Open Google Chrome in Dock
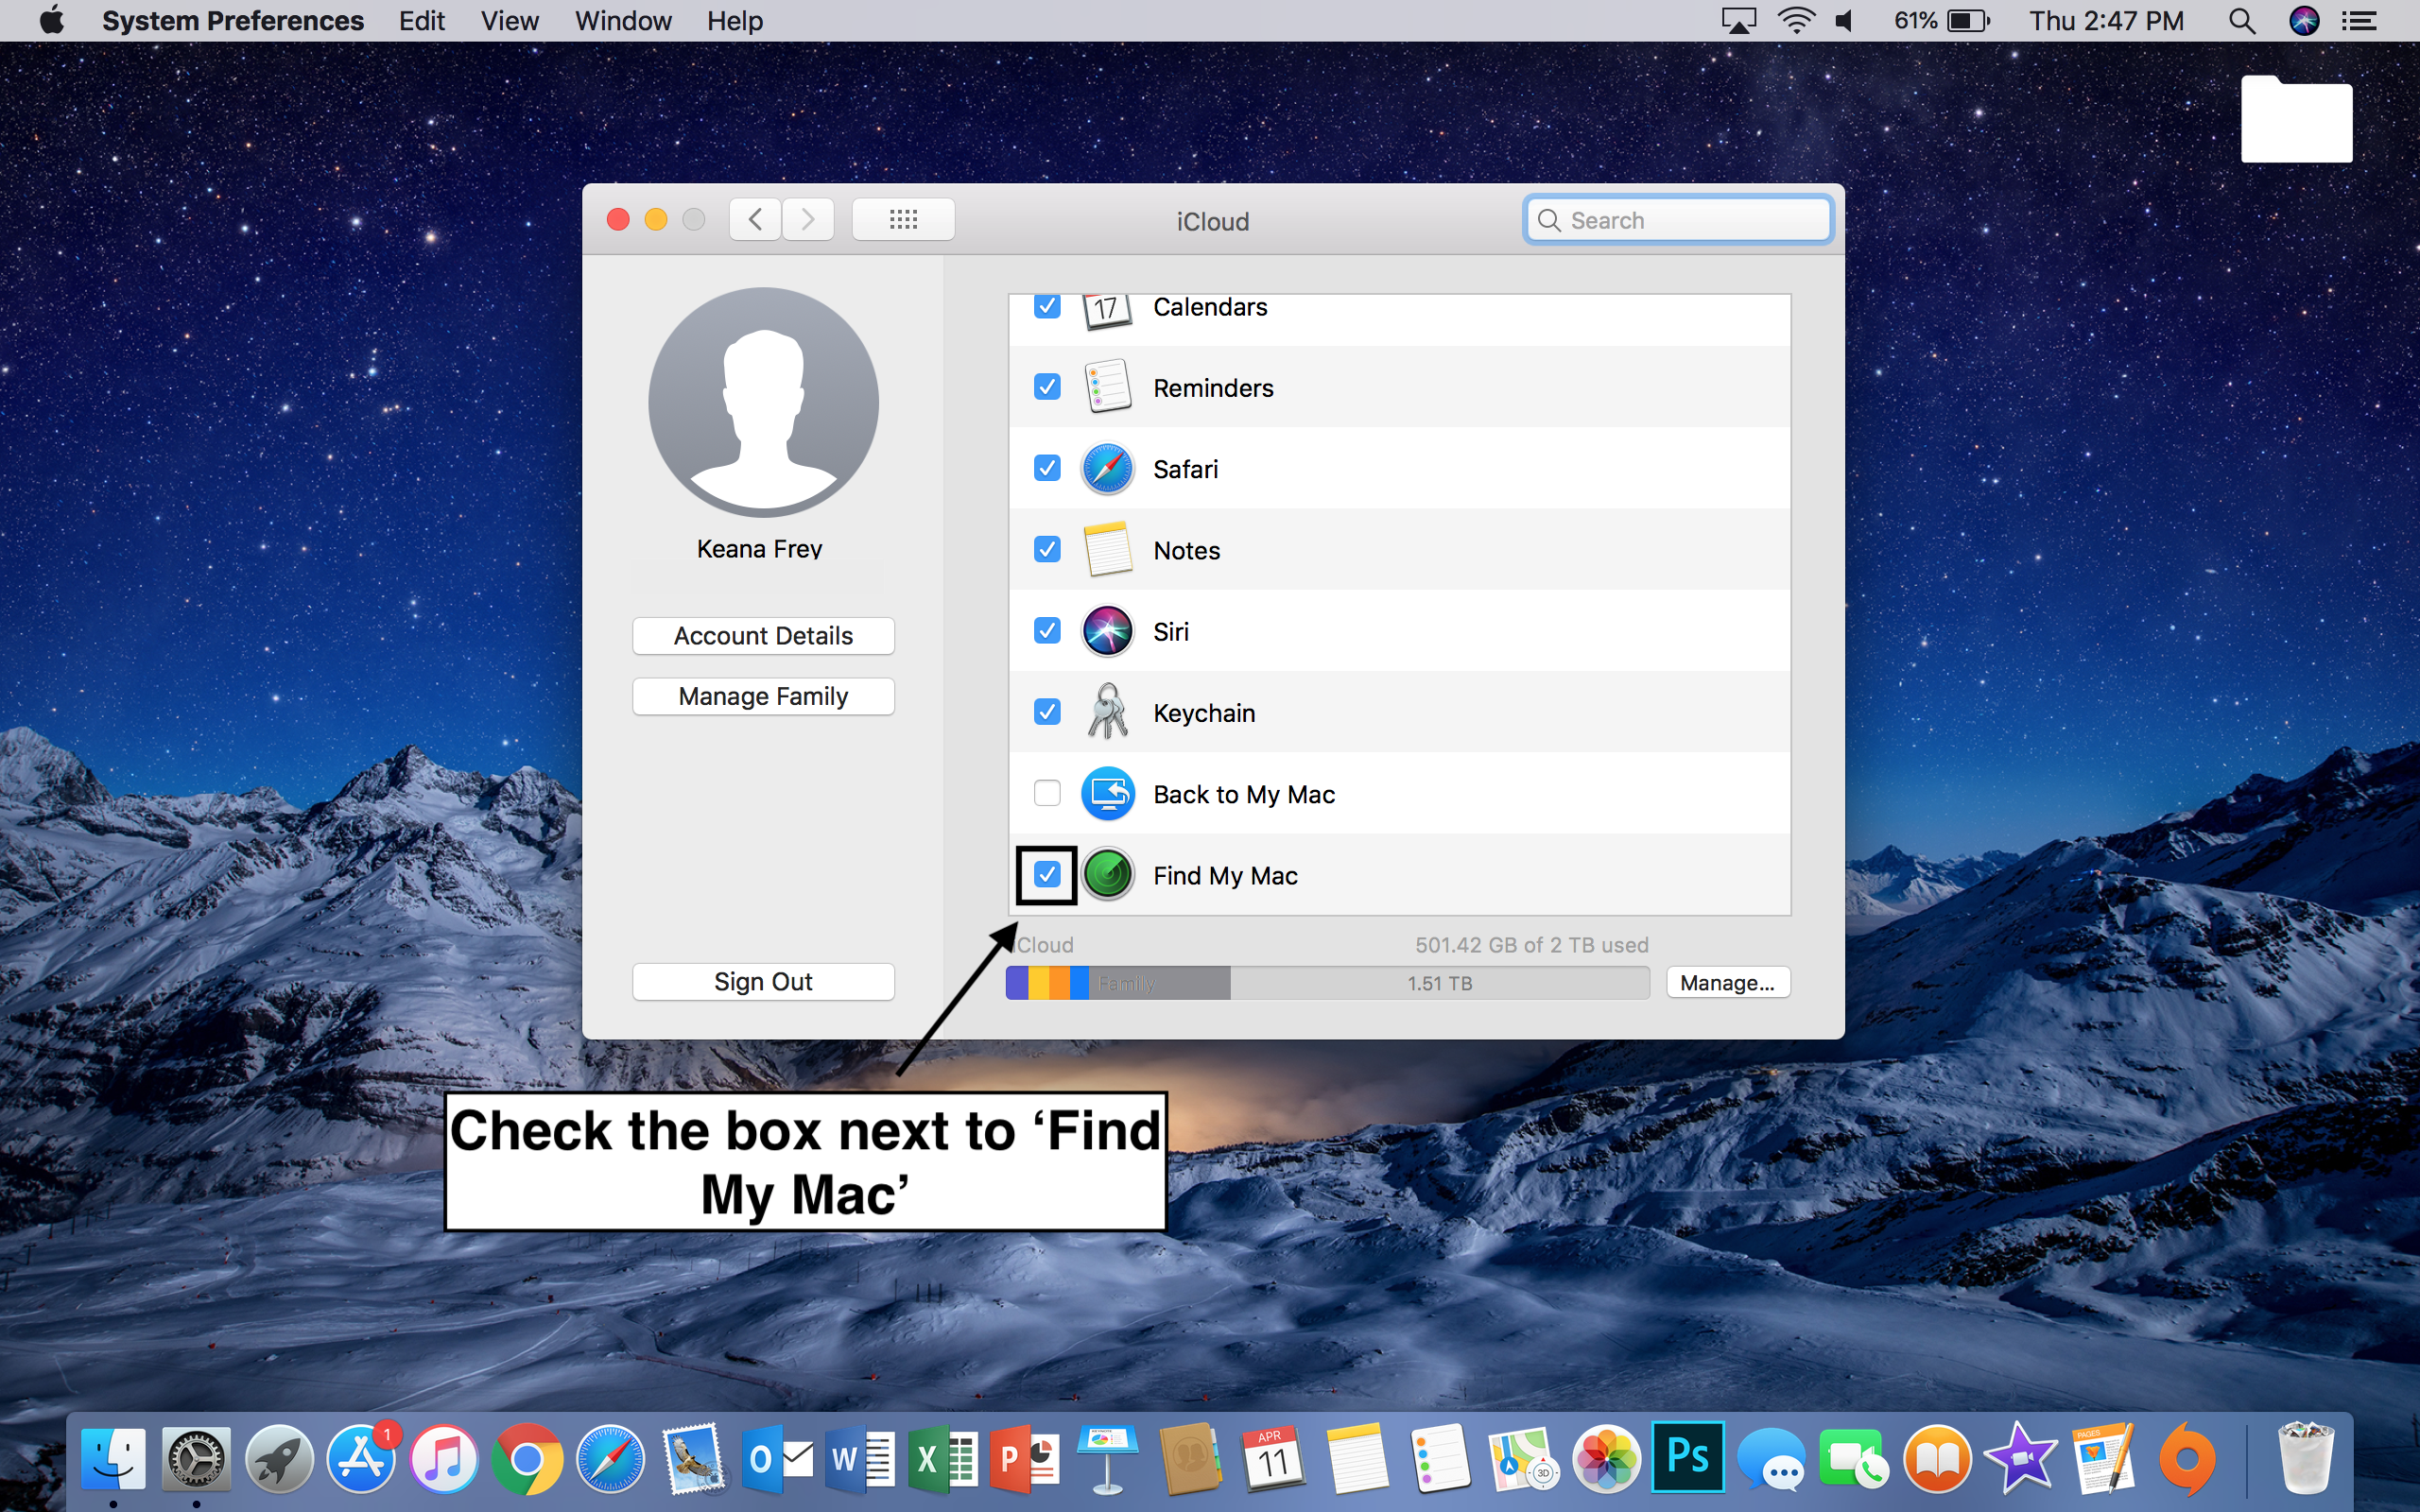The width and height of the screenshot is (2420, 1512). click(527, 1459)
